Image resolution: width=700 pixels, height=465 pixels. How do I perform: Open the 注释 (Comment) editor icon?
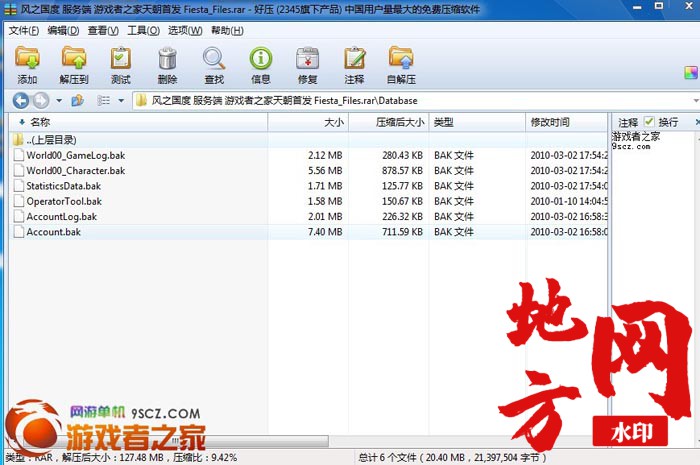tap(354, 66)
